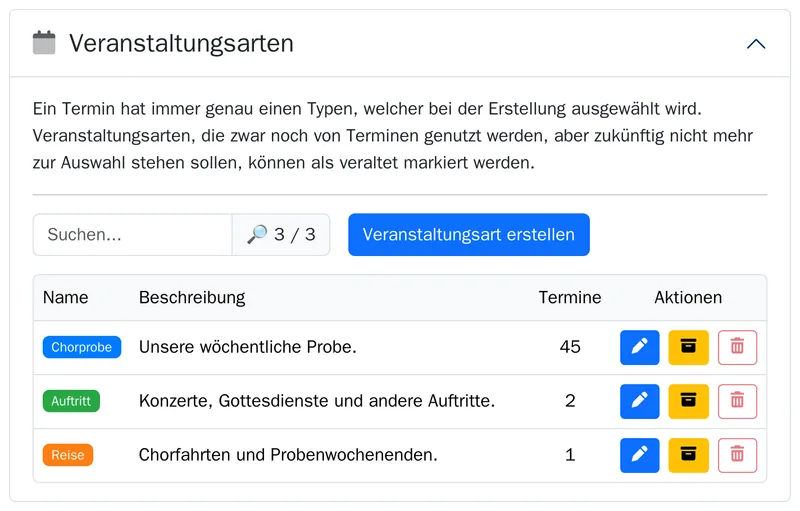800x511 pixels.
Task: Delete the Reise event type
Action: [x=737, y=455]
